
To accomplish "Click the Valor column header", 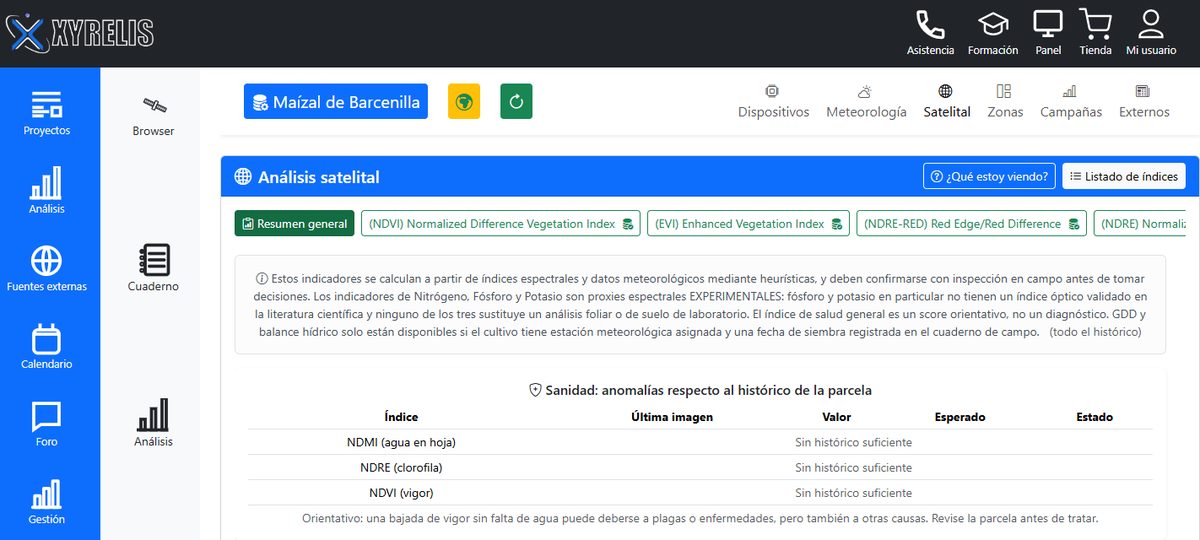I will click(837, 417).
